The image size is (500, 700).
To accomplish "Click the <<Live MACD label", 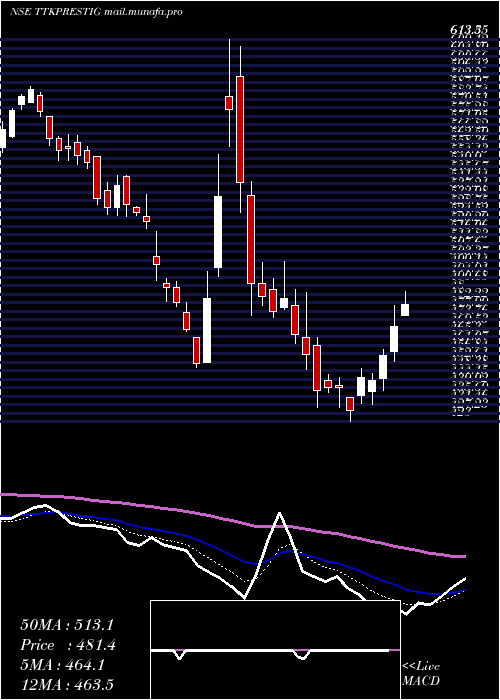I will click(x=421, y=674).
